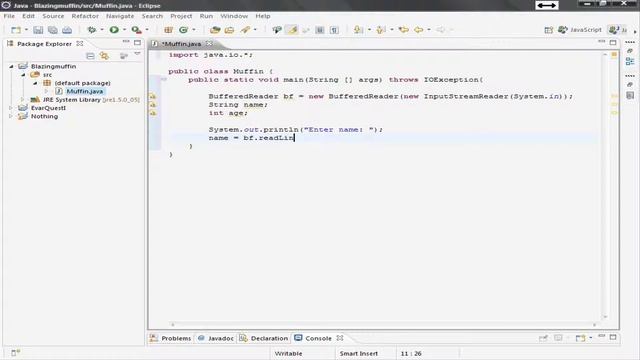Open the File menu
The width and height of the screenshot is (640, 360).
click(x=9, y=16)
